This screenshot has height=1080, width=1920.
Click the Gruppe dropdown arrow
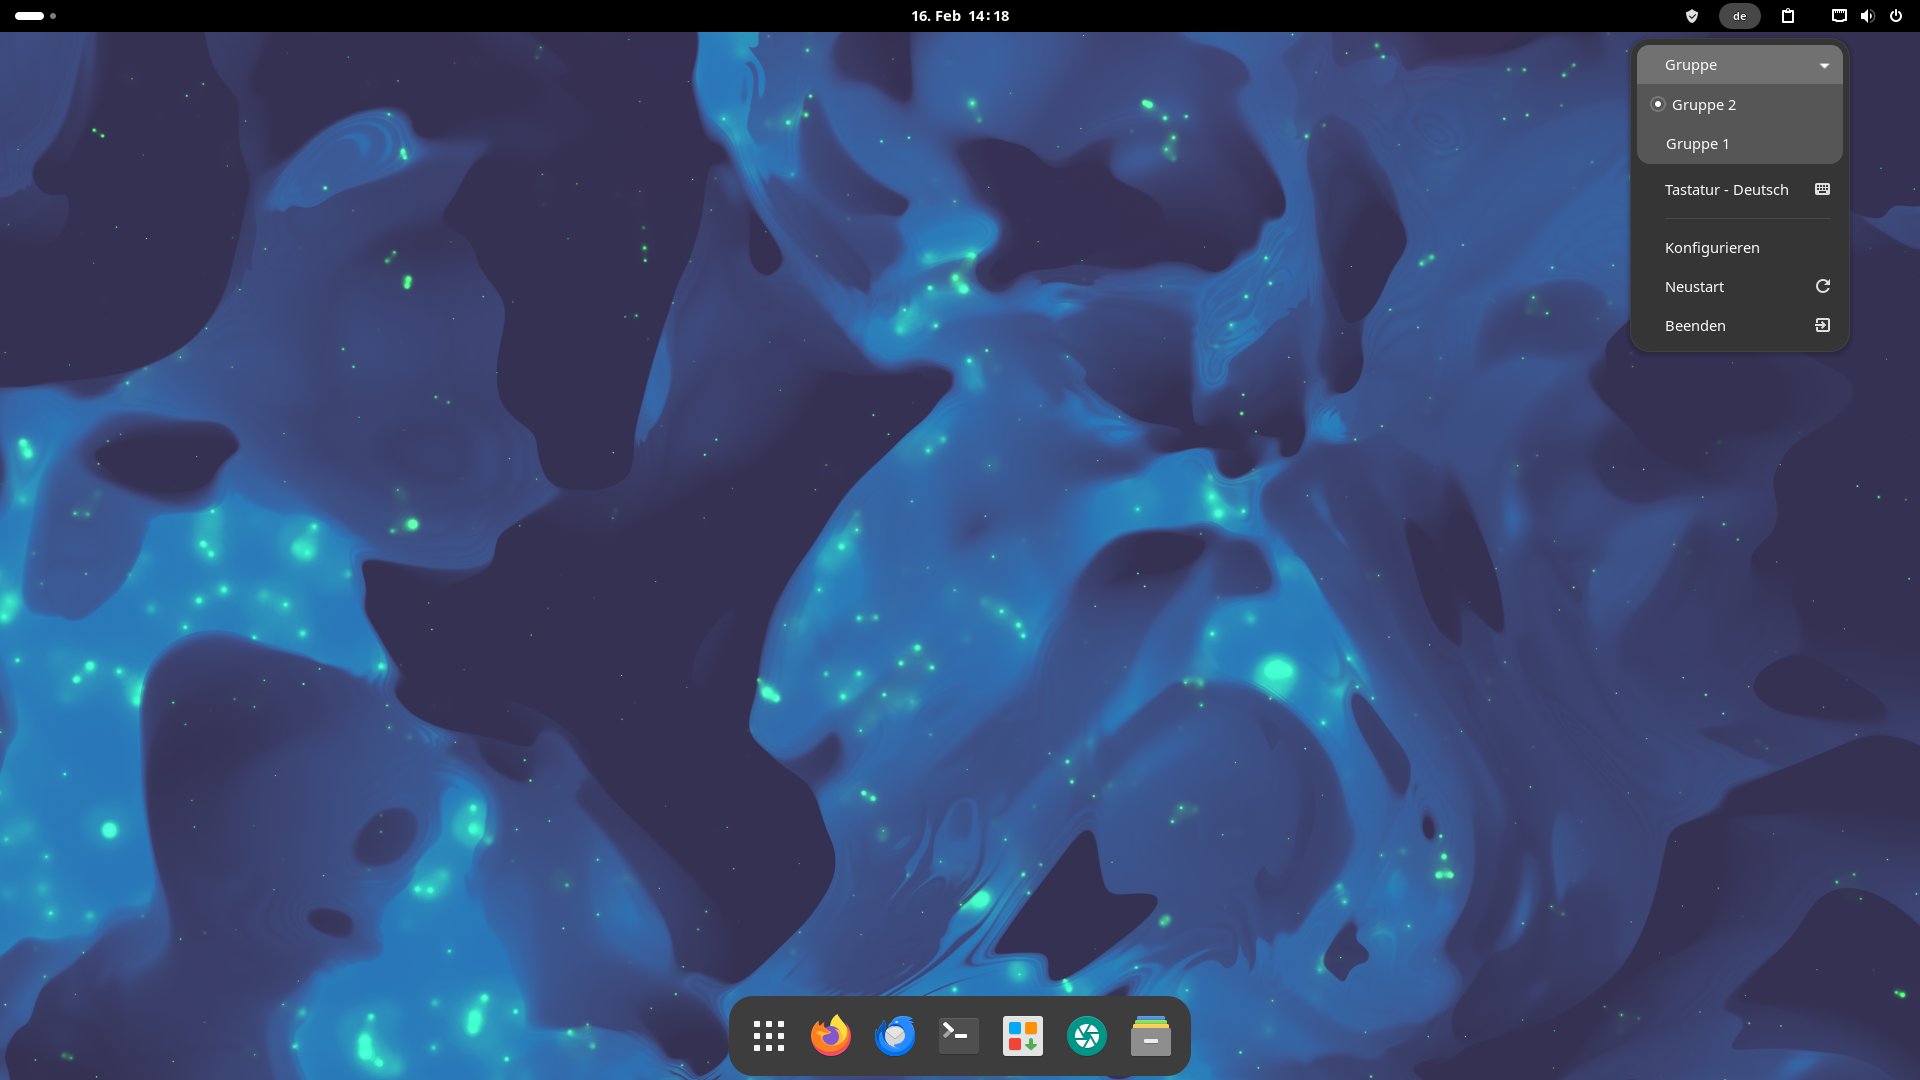point(1824,66)
